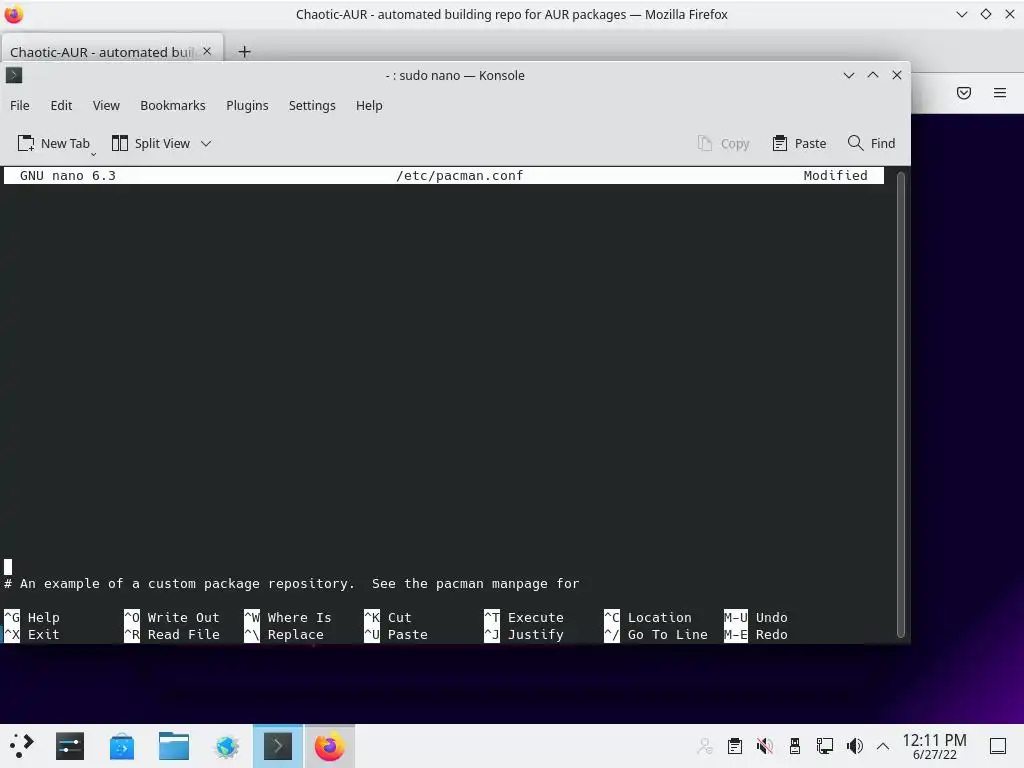This screenshot has height=768, width=1024.
Task: Click the ^R Read File shortcut
Action: click(172, 634)
